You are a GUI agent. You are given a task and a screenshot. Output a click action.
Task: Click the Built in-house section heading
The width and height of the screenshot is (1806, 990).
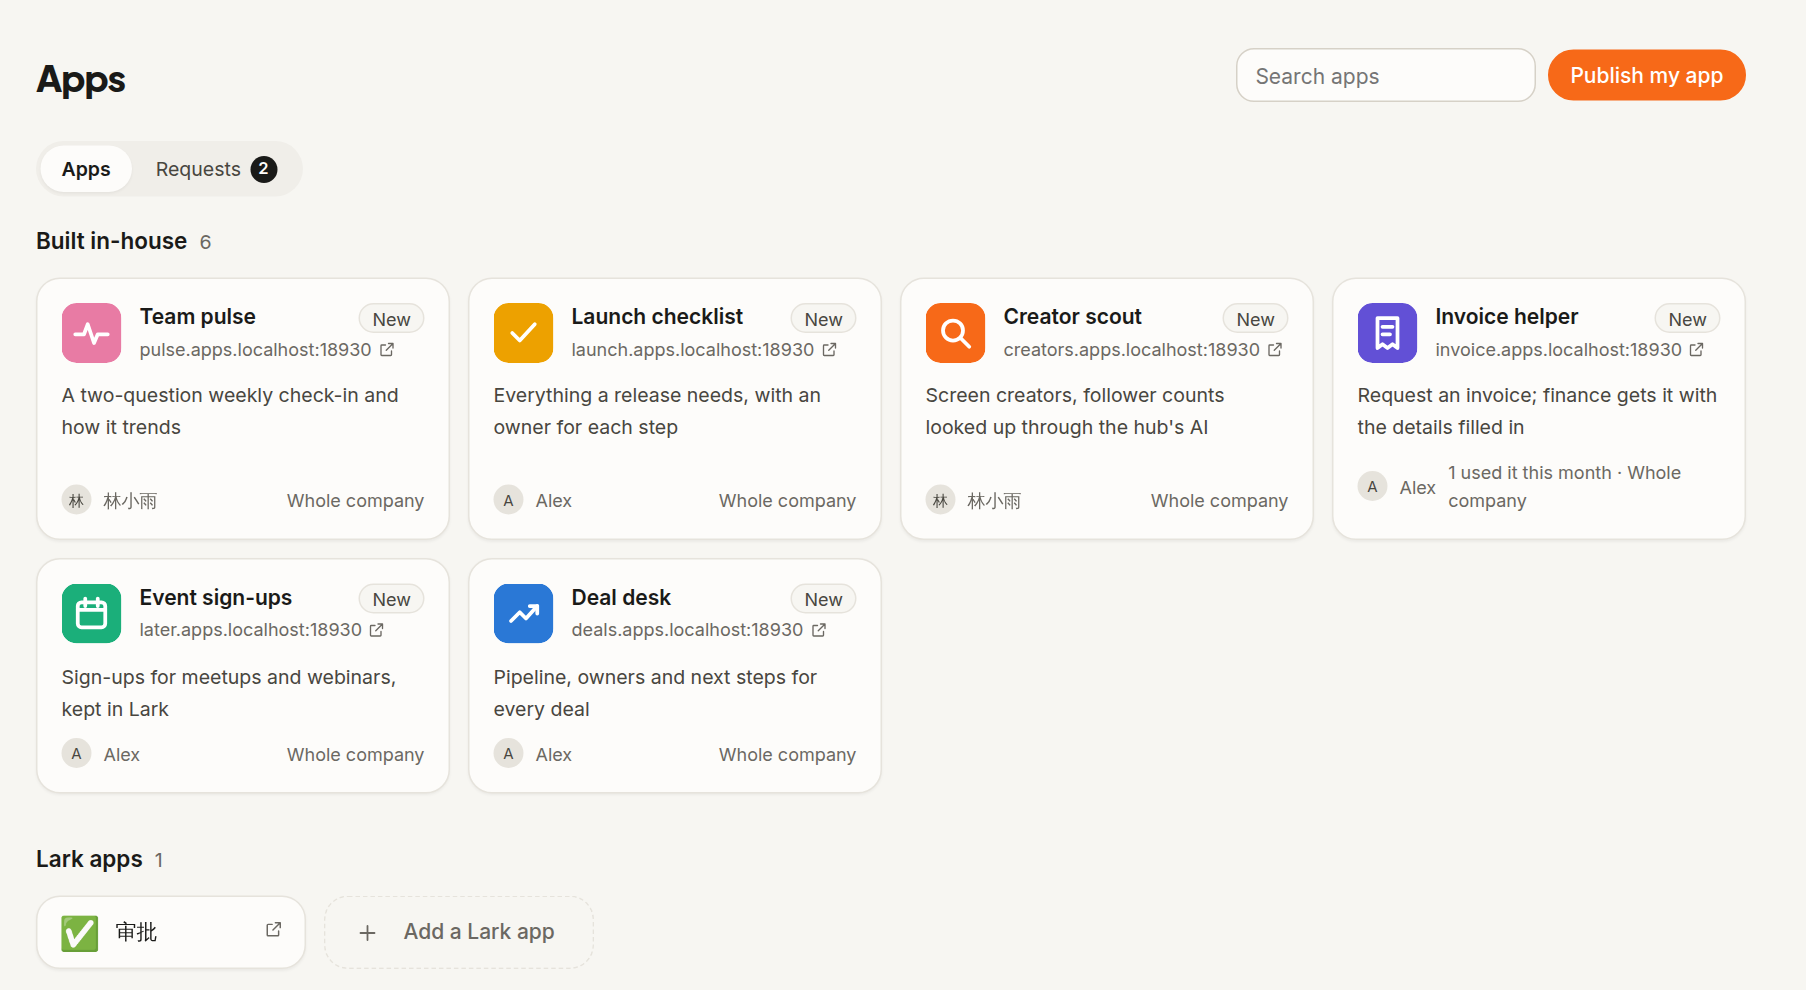pos(111,241)
